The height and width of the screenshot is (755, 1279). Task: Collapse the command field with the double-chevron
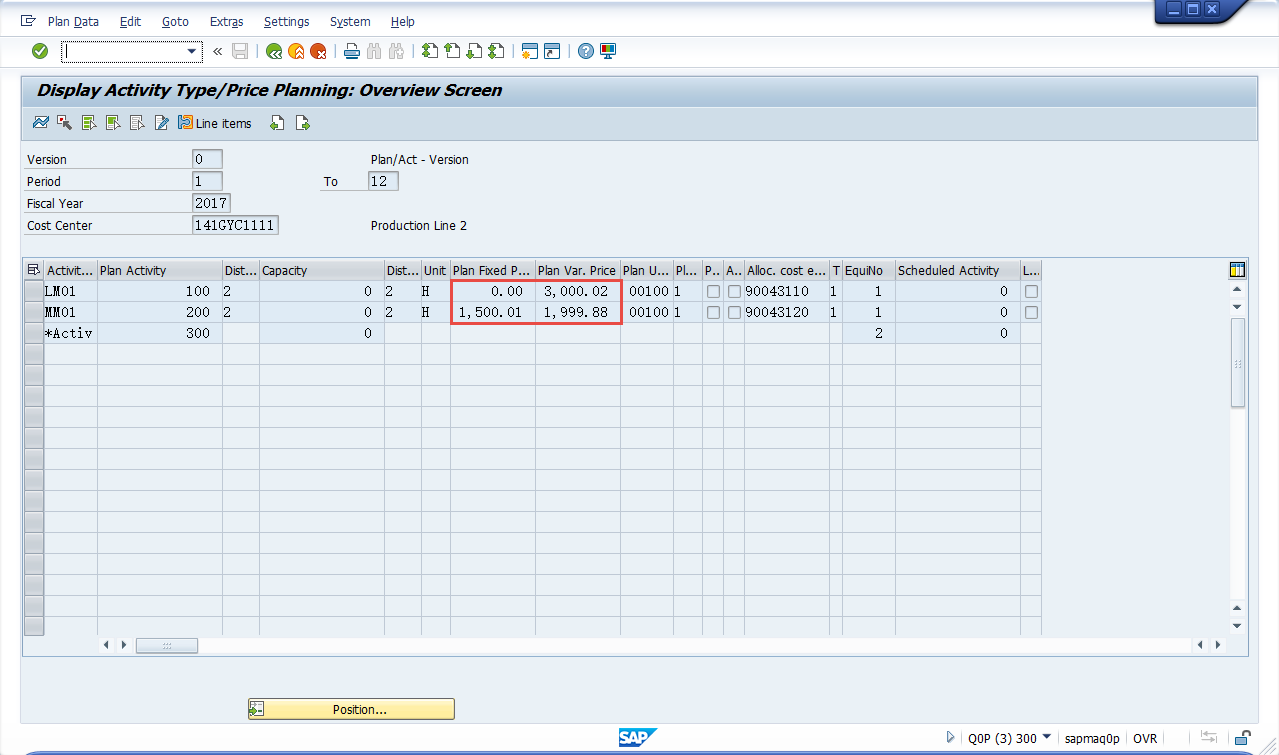click(217, 51)
